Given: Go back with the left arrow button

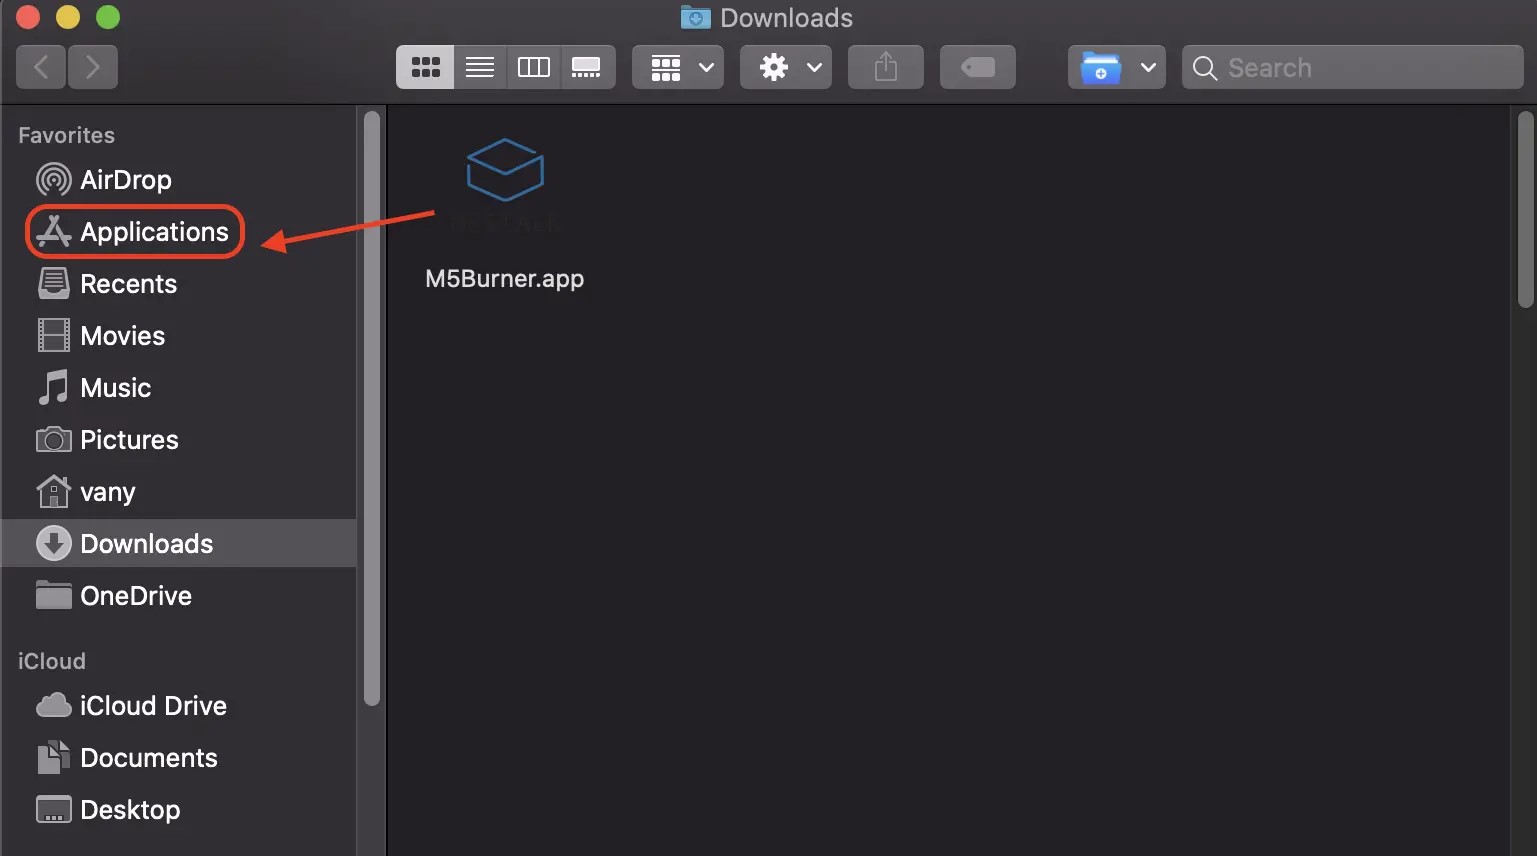Looking at the screenshot, I should click(x=41, y=67).
